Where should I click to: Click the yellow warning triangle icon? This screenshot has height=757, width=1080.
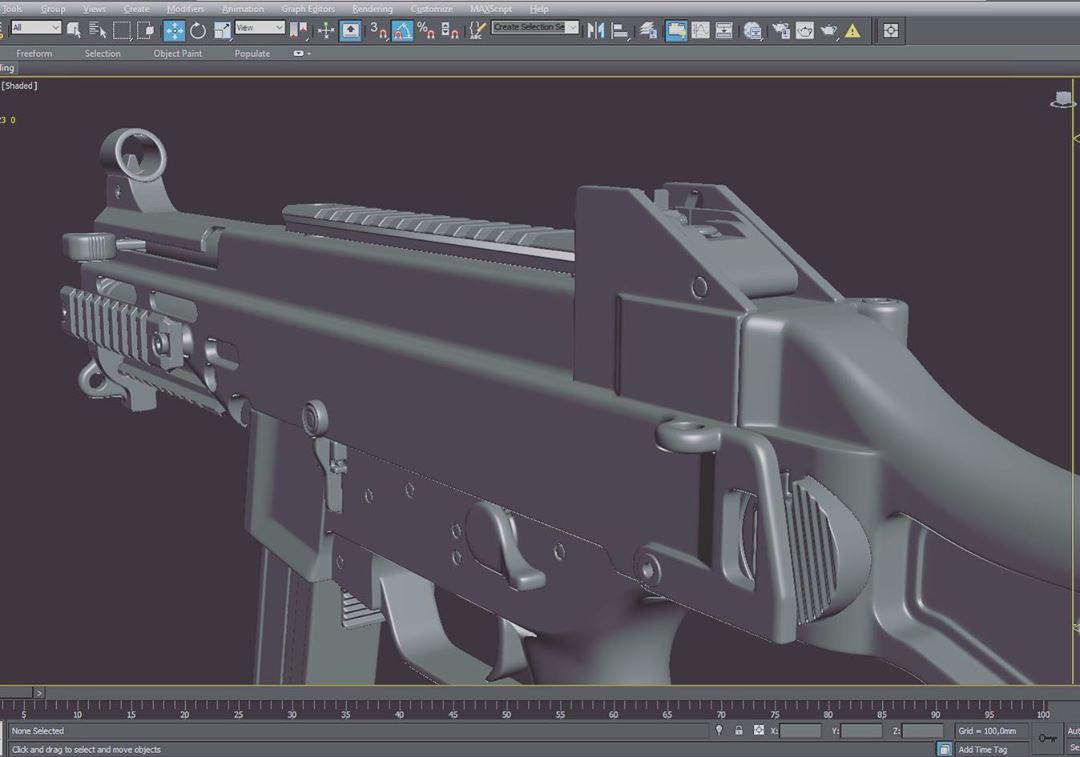[853, 31]
